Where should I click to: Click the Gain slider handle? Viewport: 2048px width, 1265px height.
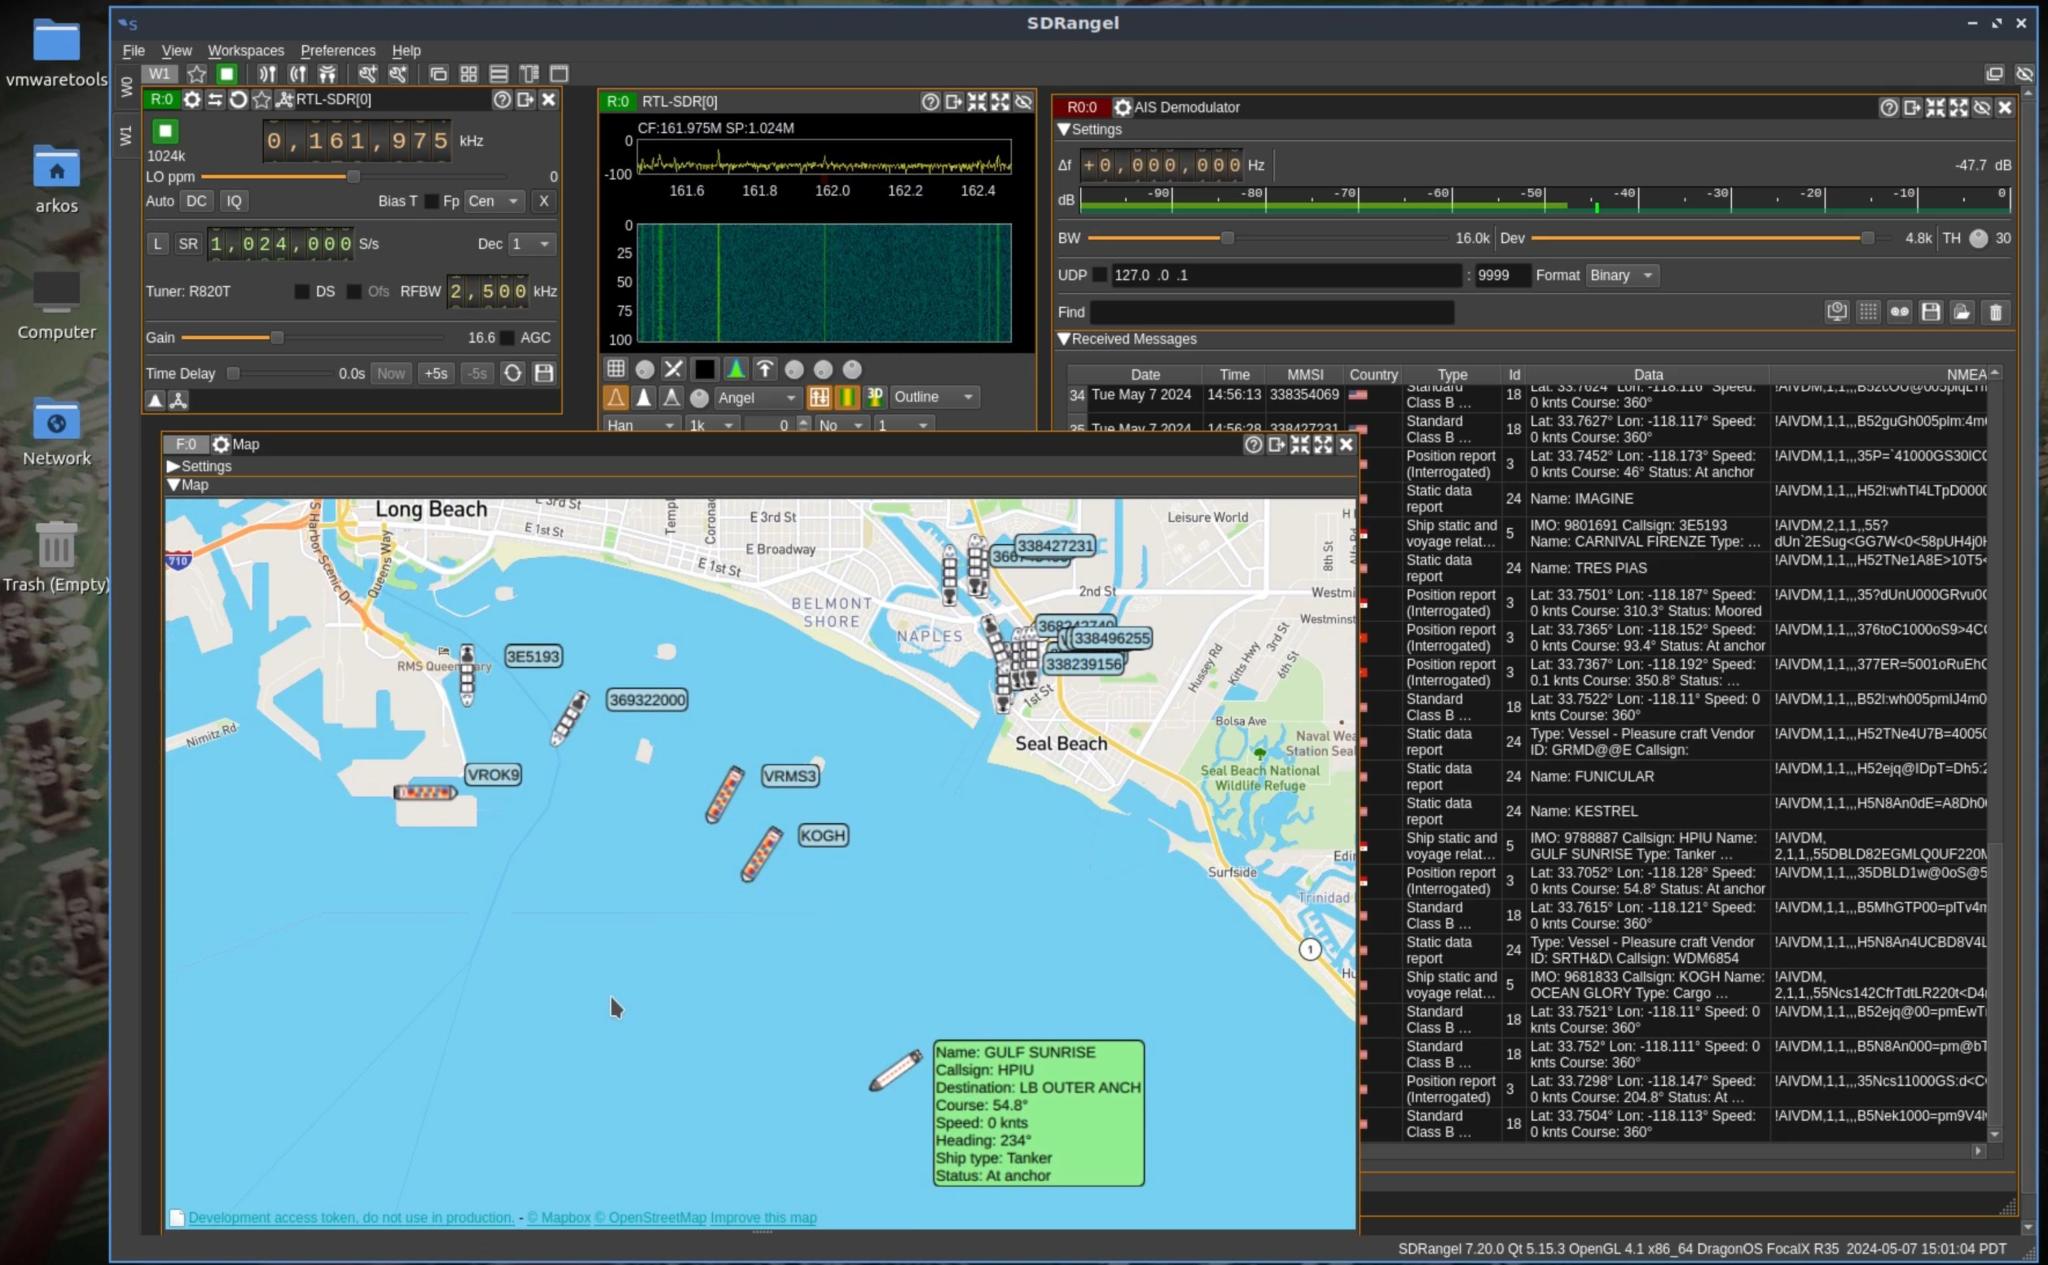pyautogui.click(x=277, y=338)
